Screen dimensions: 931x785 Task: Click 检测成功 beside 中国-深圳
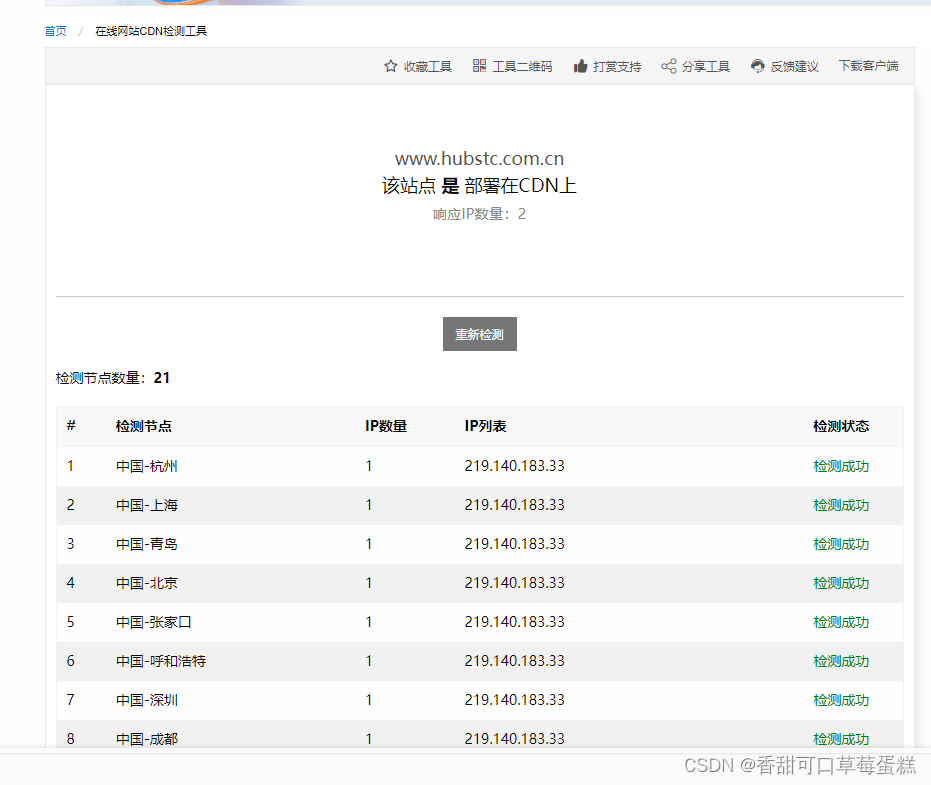[842, 700]
